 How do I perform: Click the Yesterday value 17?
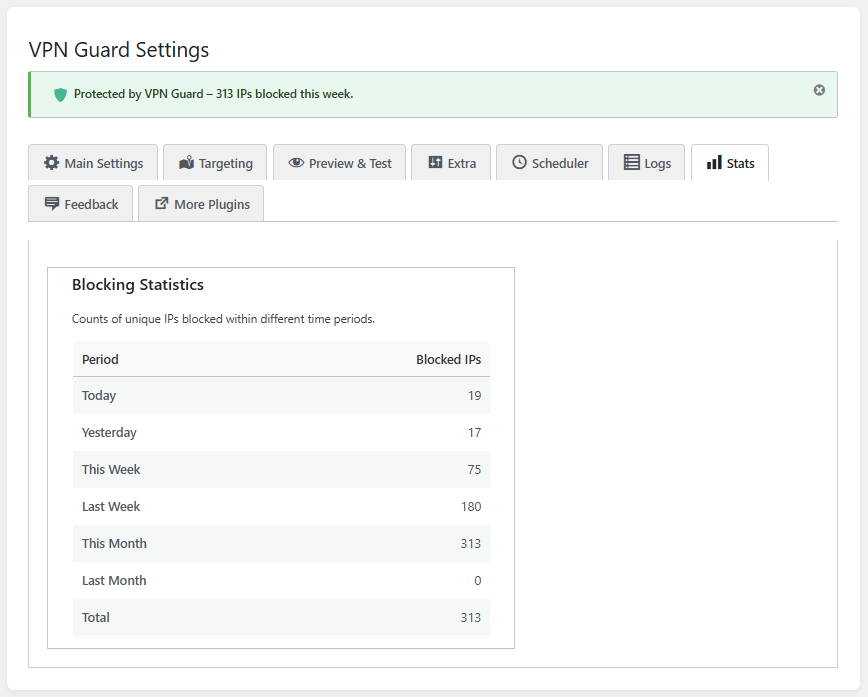[474, 433]
